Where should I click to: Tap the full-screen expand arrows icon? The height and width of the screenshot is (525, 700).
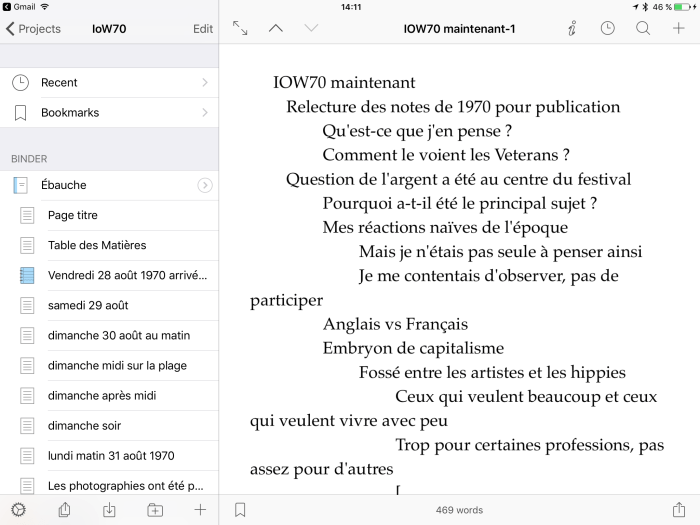240,29
